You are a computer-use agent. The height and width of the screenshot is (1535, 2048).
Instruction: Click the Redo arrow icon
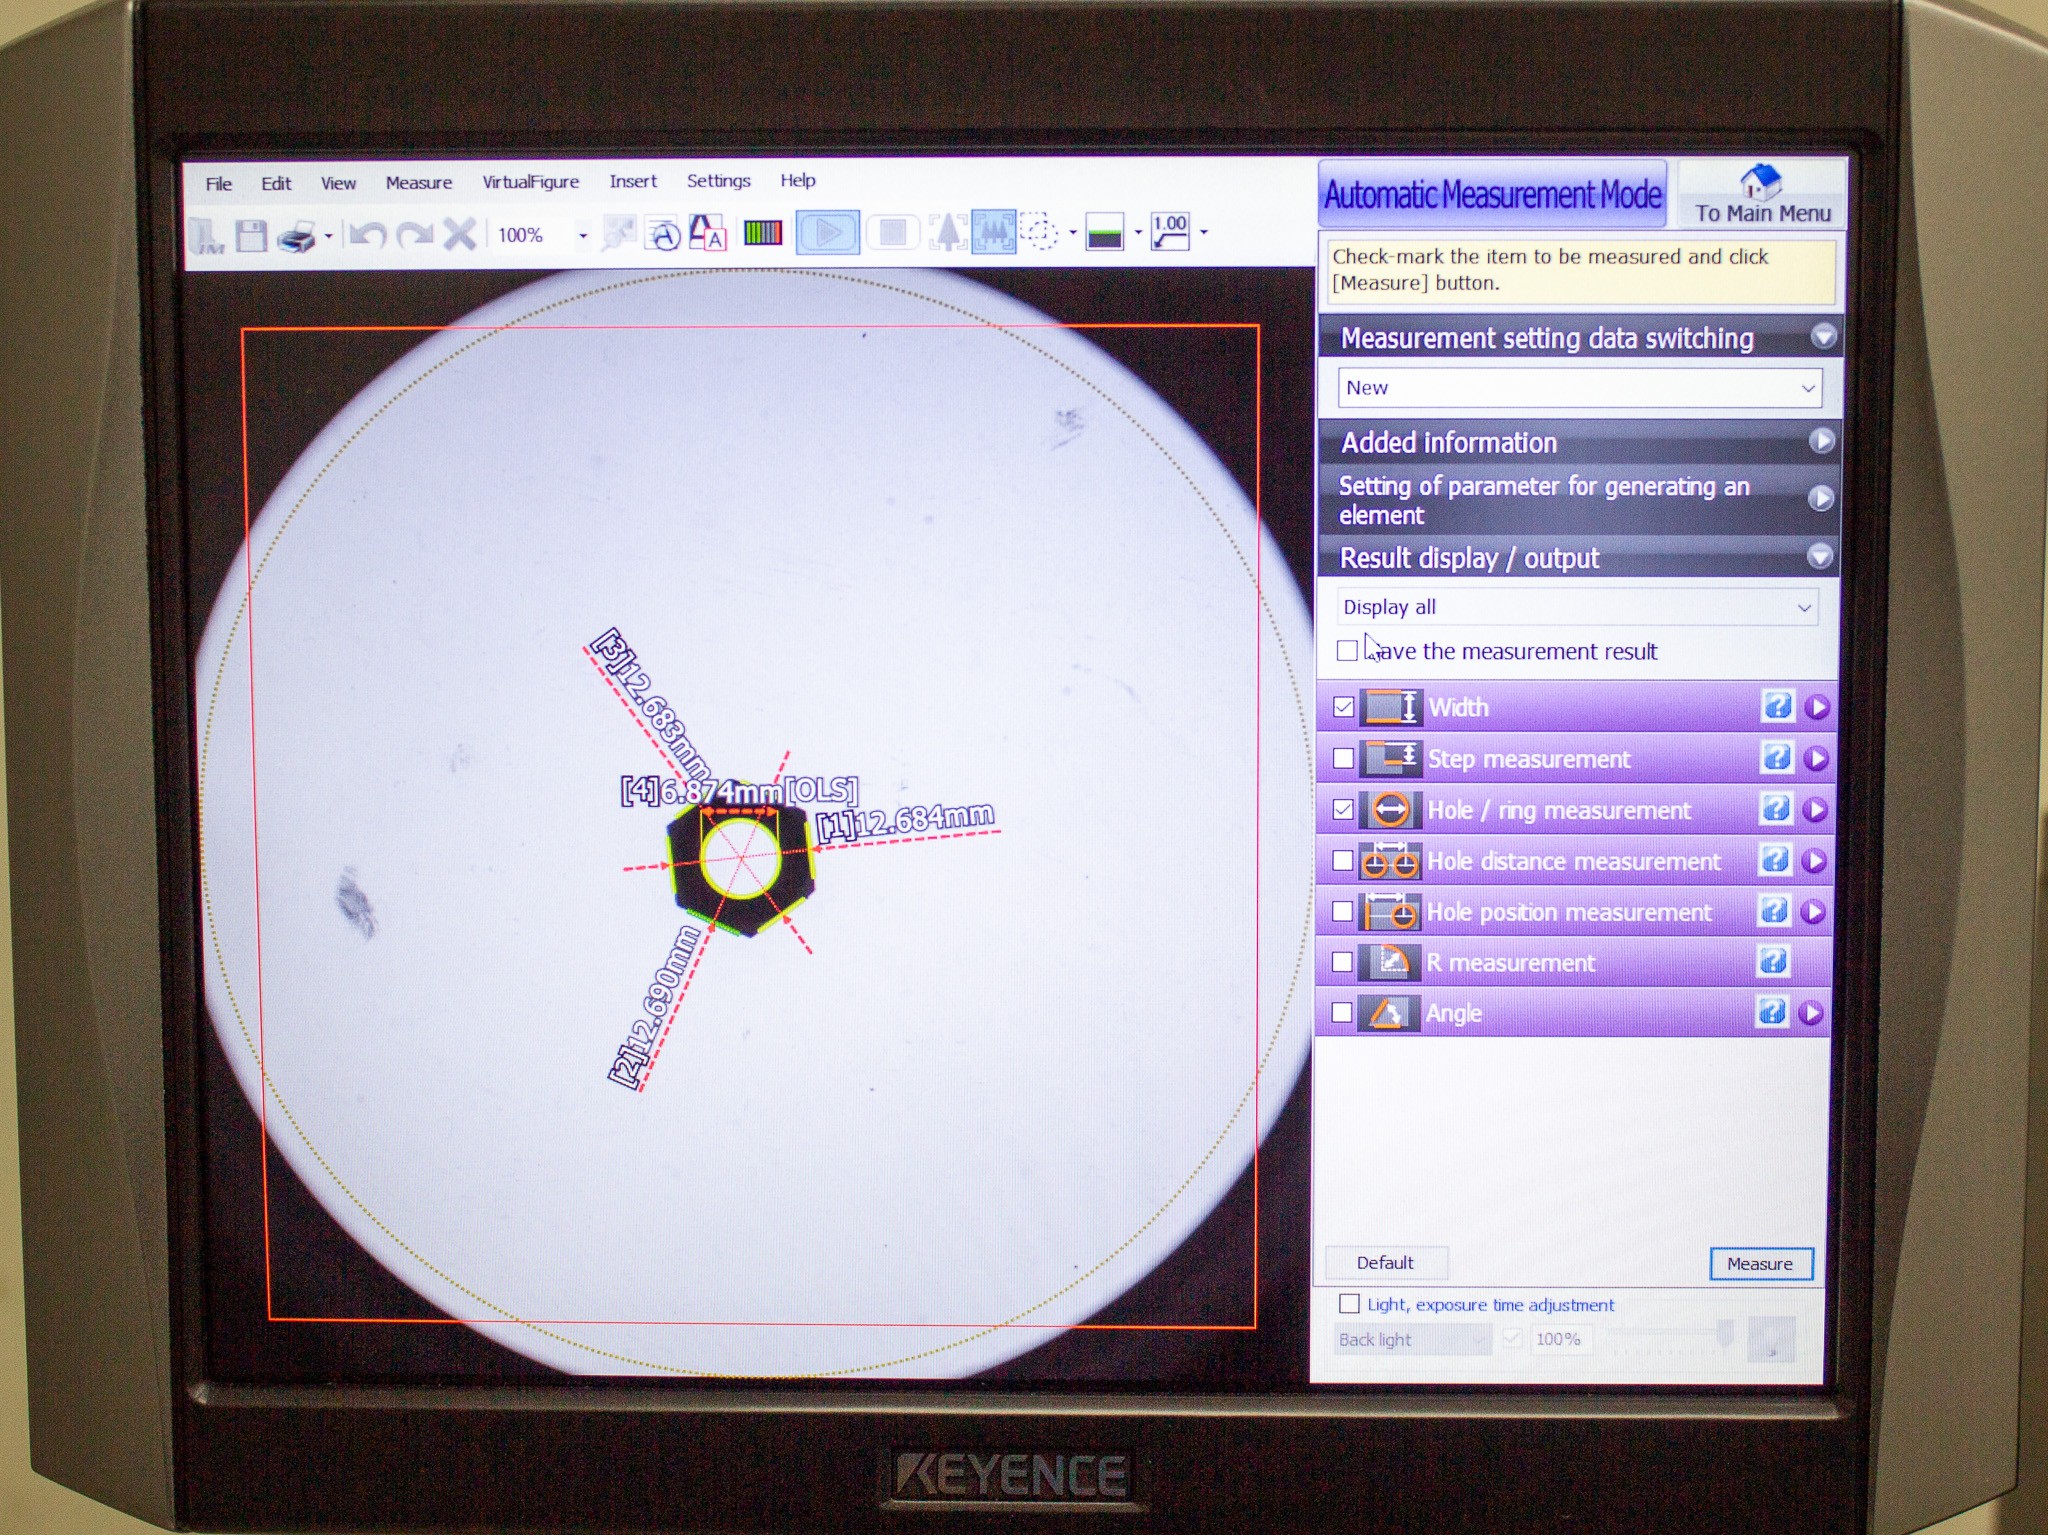click(414, 235)
